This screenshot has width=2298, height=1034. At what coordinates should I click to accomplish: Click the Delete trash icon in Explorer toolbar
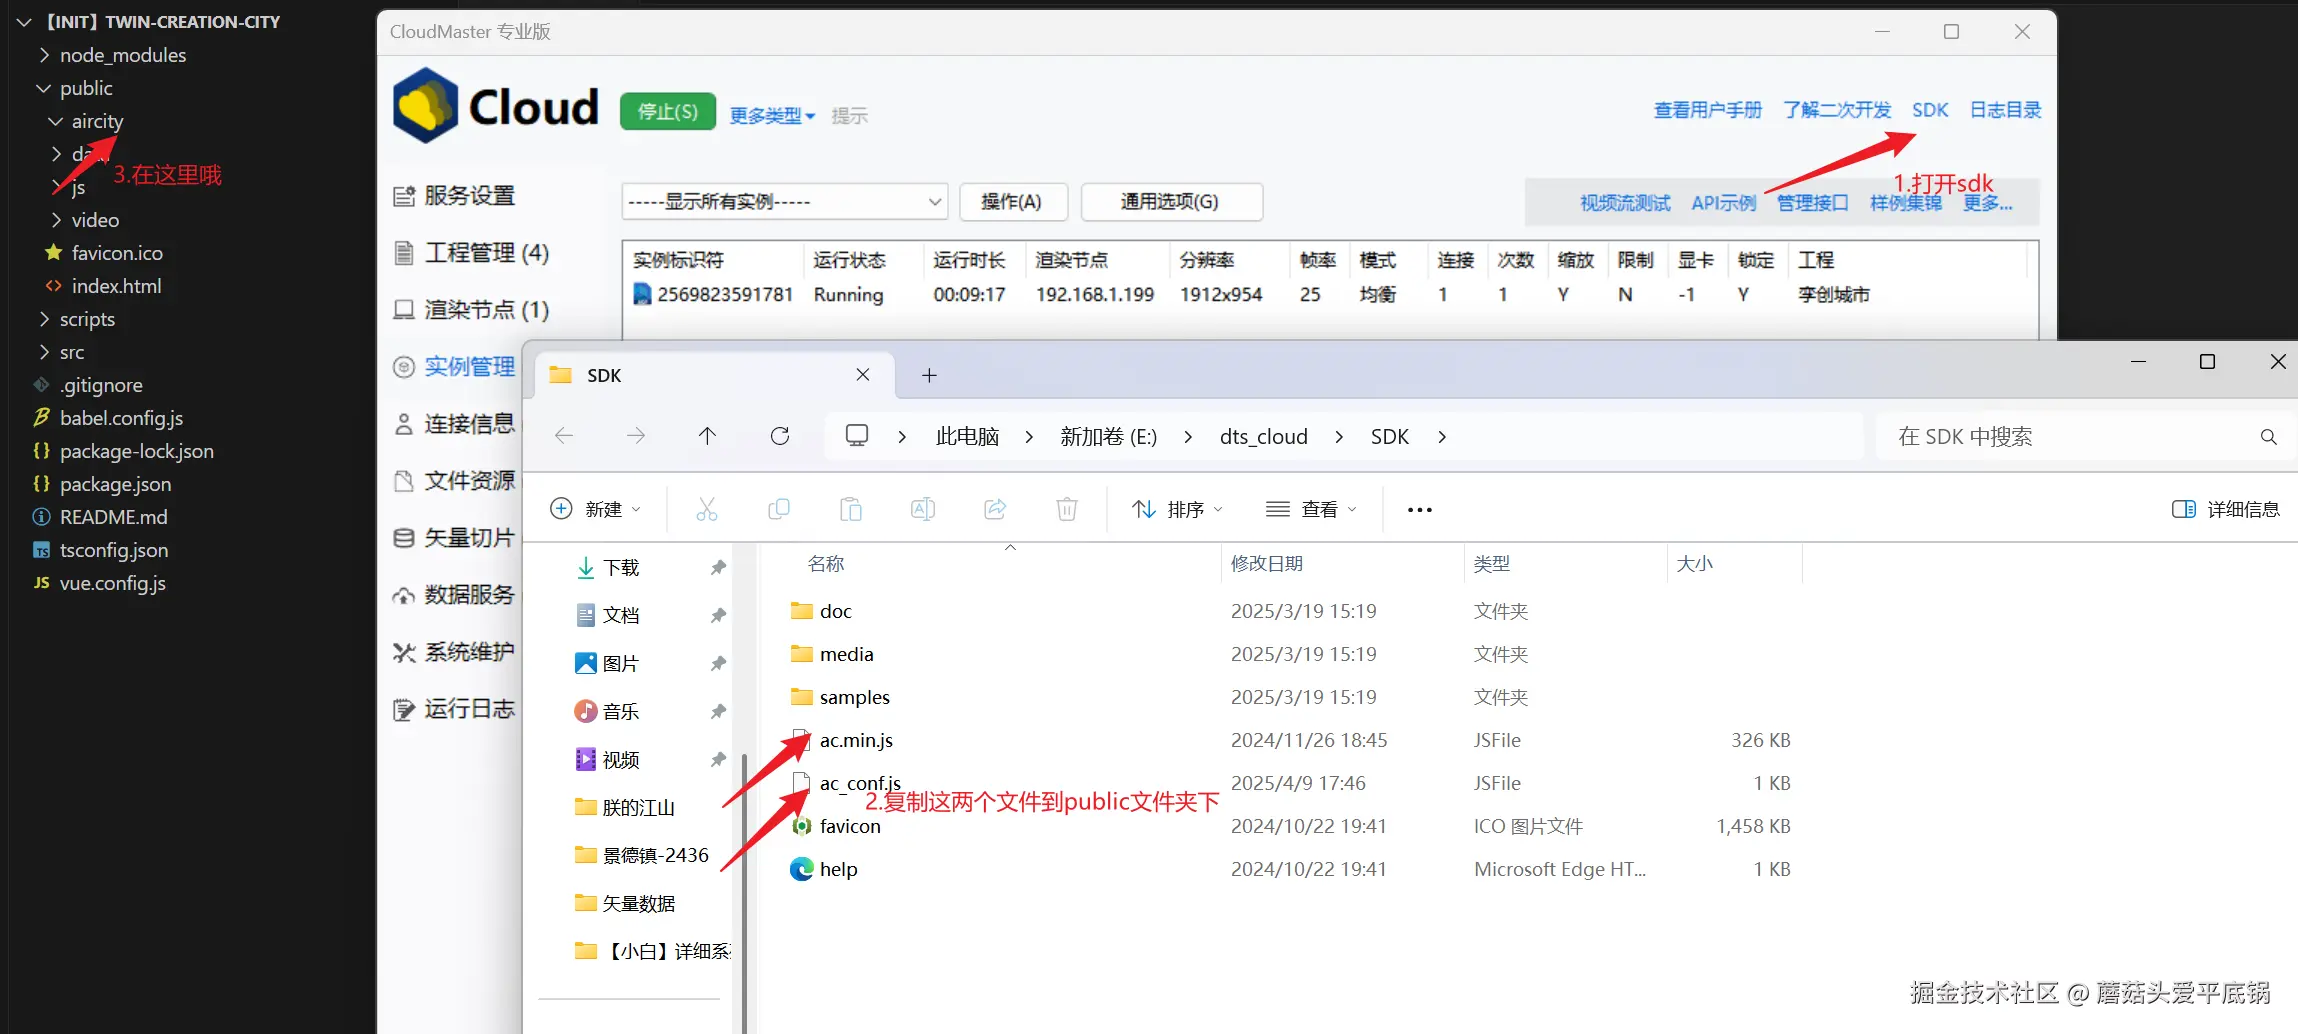(x=1067, y=509)
